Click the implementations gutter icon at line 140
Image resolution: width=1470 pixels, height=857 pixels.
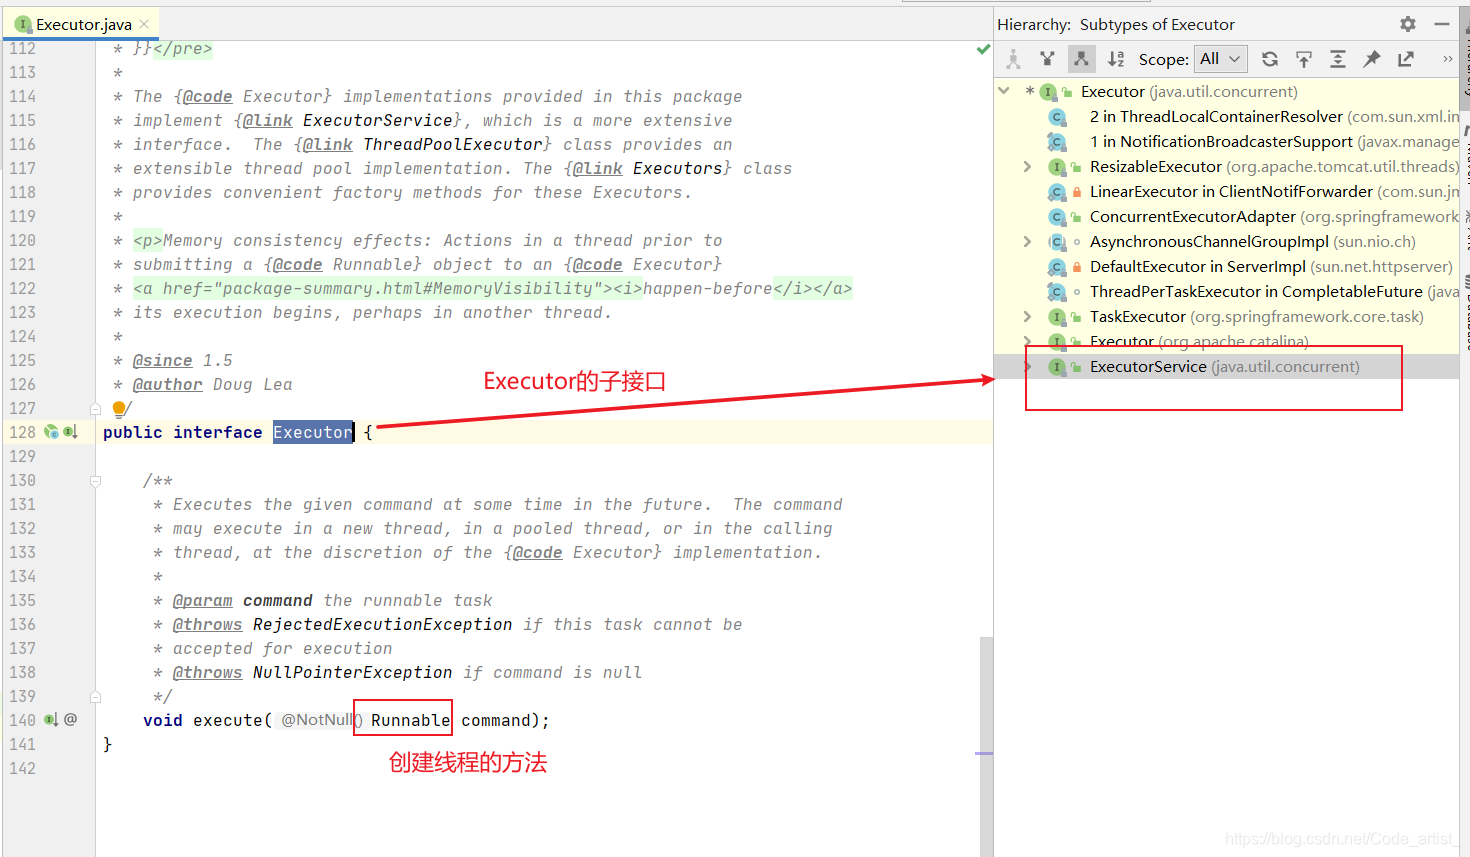(51, 720)
